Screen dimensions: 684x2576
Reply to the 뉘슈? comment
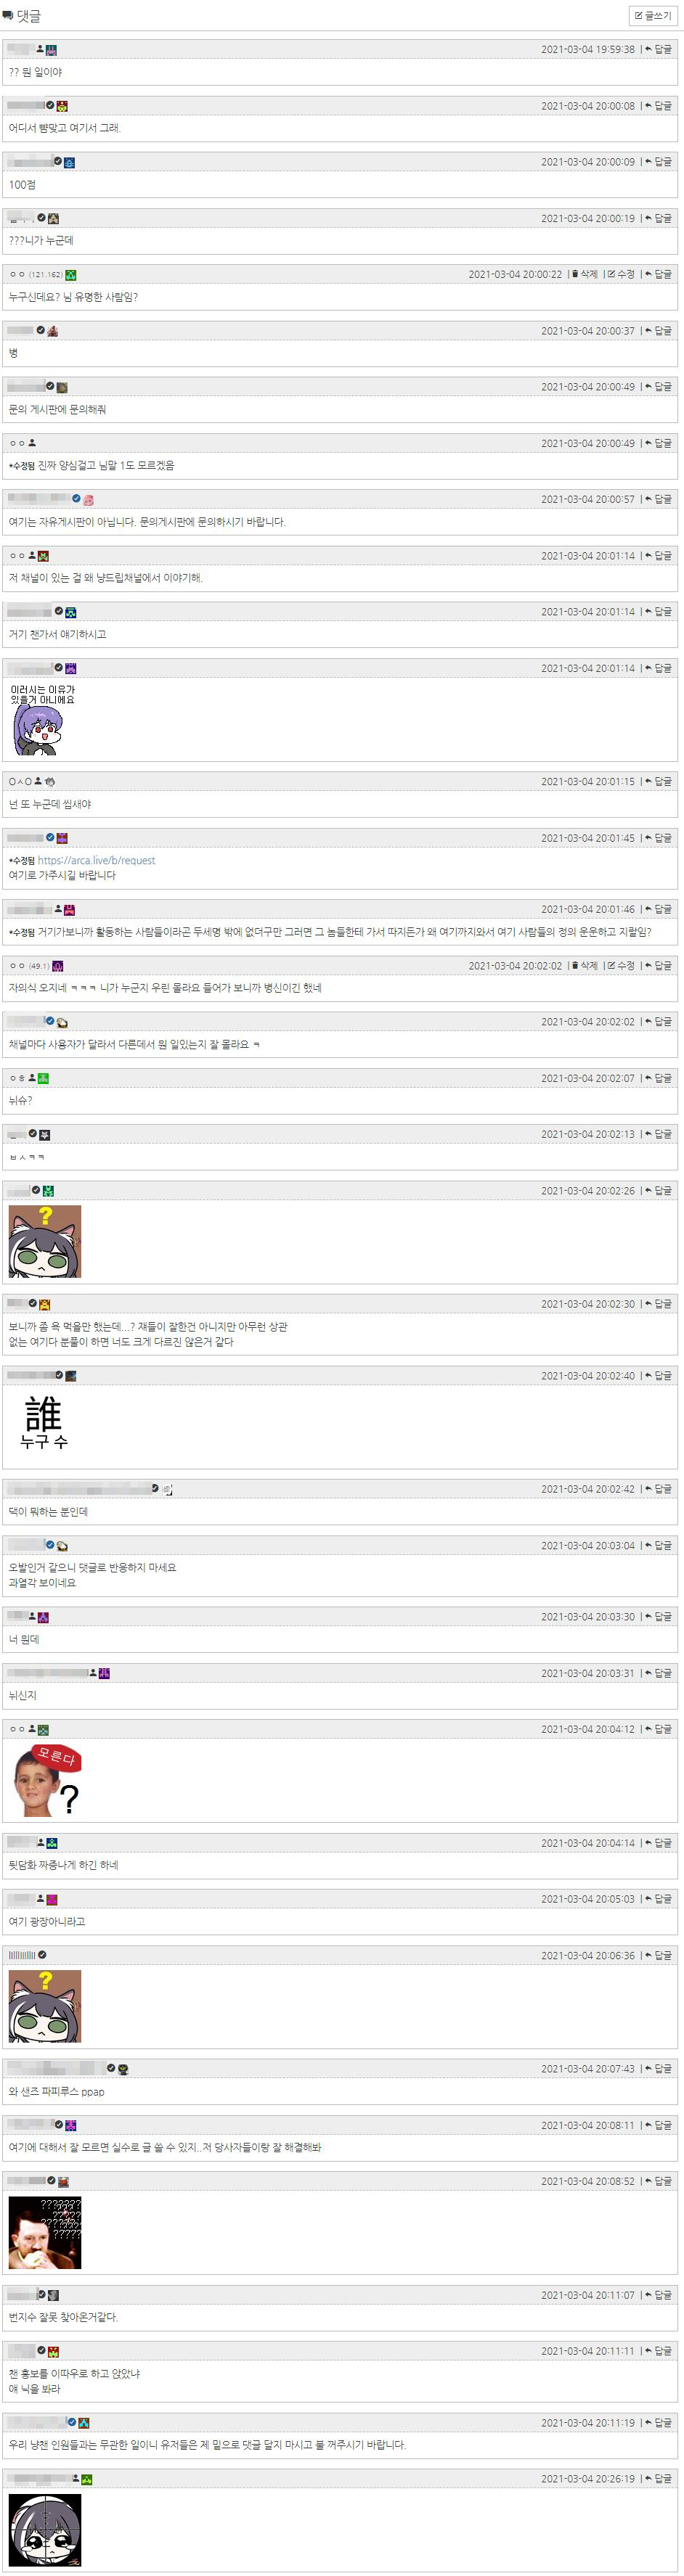pos(658,1078)
